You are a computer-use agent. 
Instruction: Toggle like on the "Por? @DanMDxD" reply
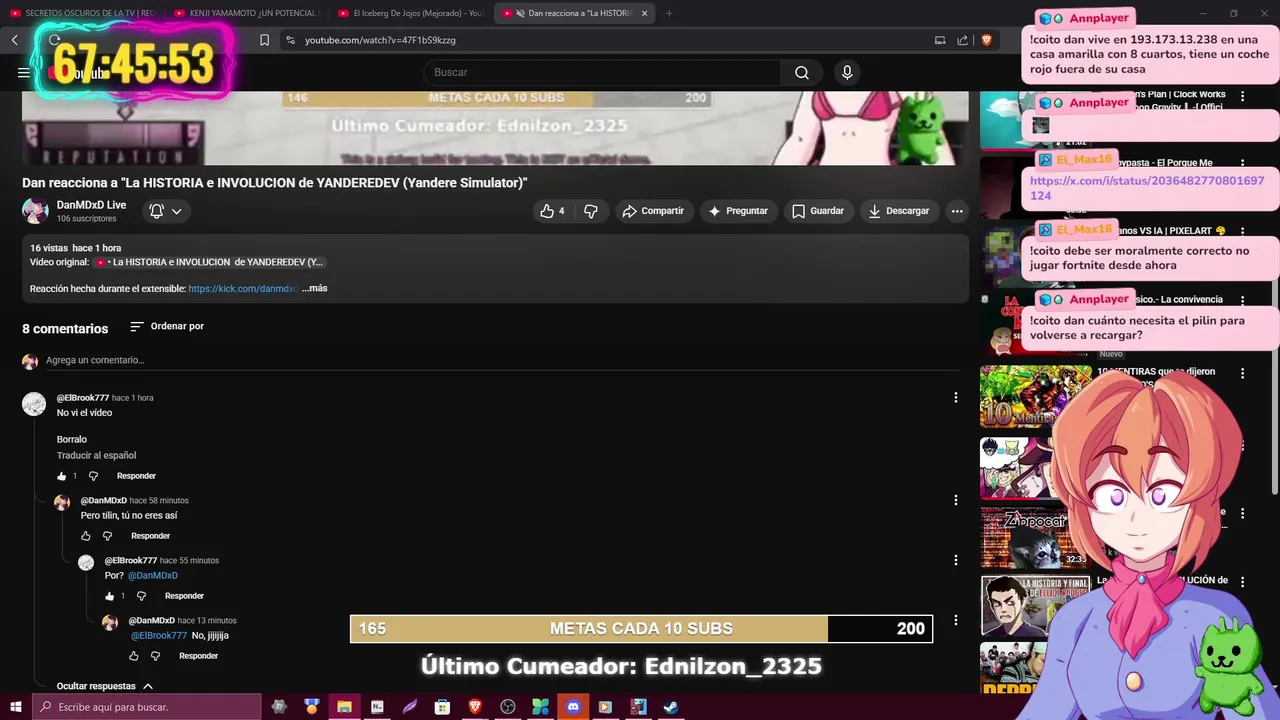pyautogui.click(x=110, y=596)
